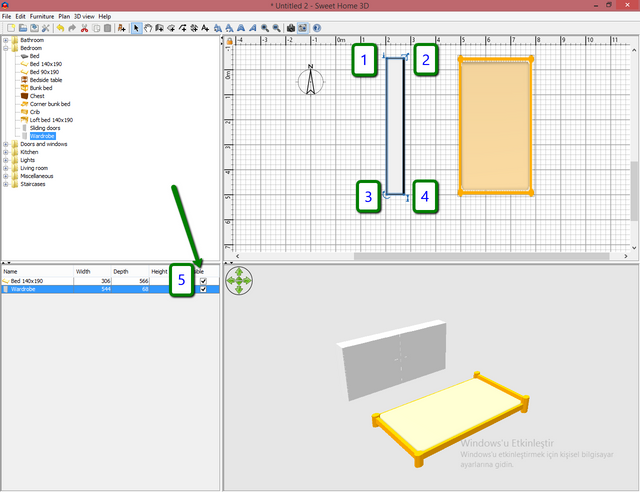Open Preferences from the toolbar

[x=46, y=28]
